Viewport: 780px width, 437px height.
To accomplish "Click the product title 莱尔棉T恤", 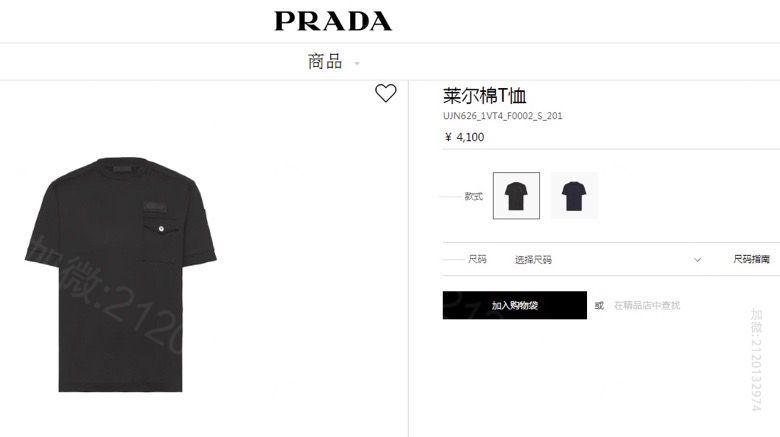I will 485,95.
